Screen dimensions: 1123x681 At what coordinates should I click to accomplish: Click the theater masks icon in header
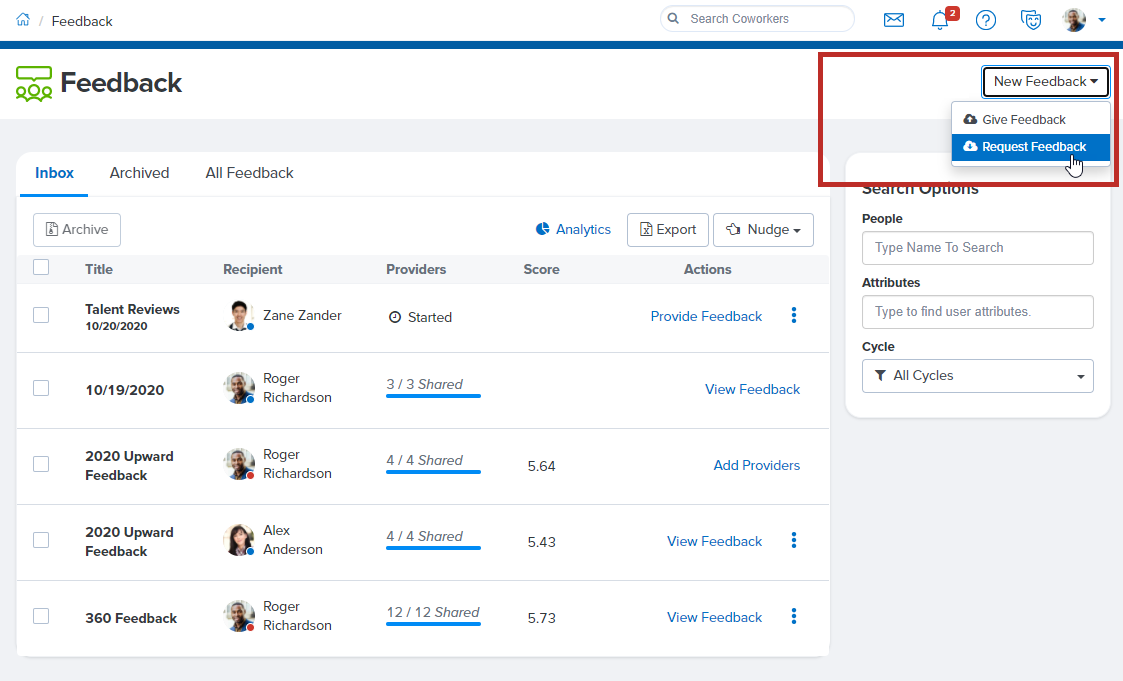click(1031, 20)
